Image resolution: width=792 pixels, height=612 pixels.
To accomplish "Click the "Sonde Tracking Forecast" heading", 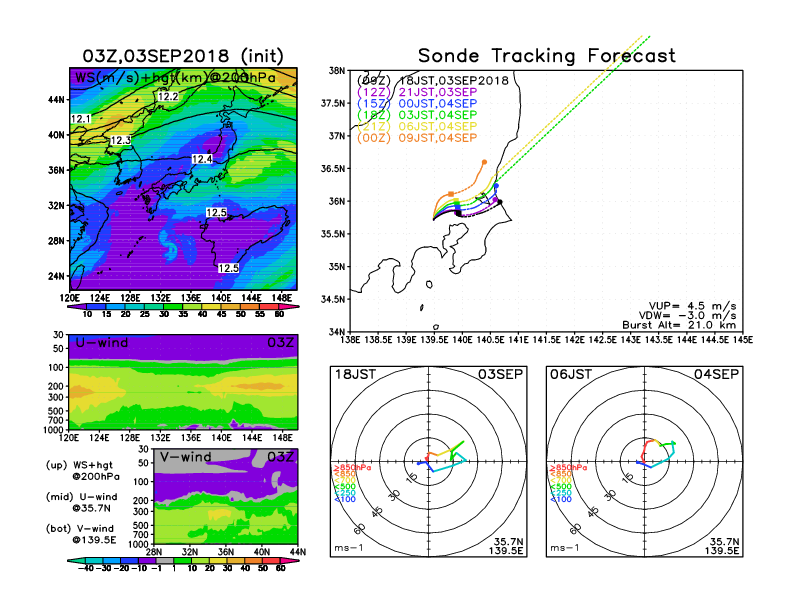I will (x=547, y=55).
